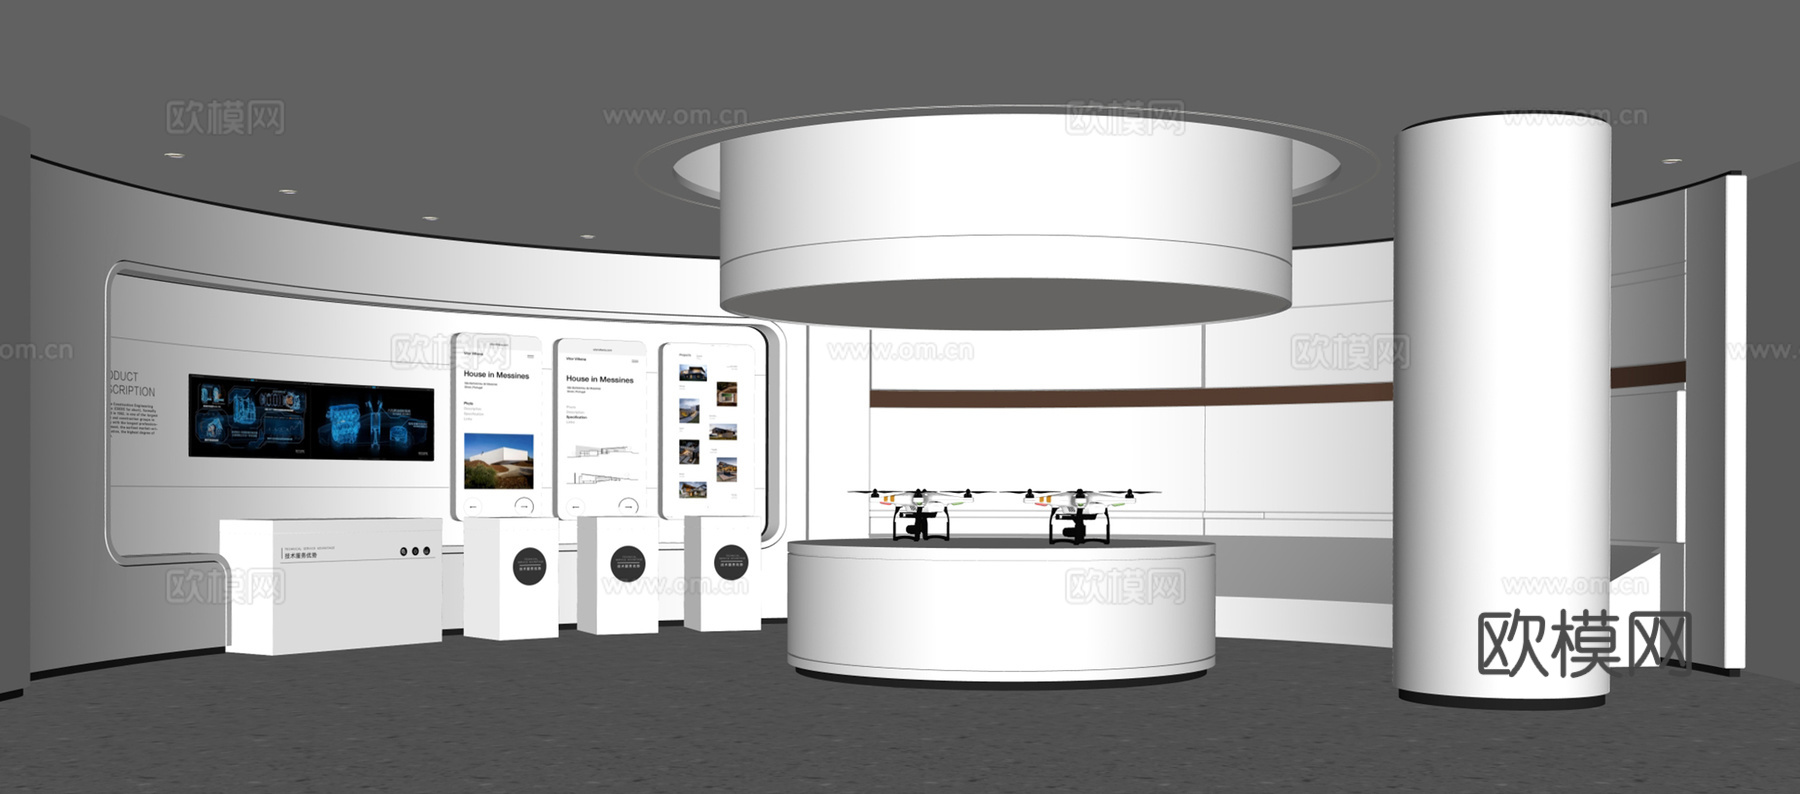Click middle round icon on the wide cabinet
This screenshot has height=794, width=1800.
[x=415, y=551]
